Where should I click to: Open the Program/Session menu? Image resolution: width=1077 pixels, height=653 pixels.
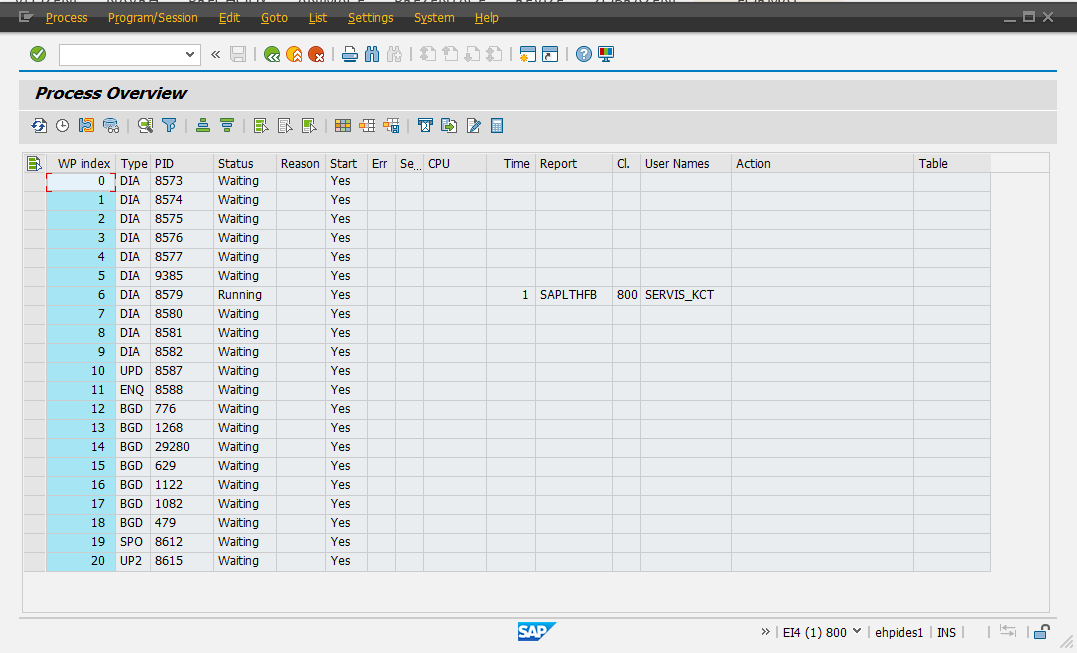tap(152, 18)
